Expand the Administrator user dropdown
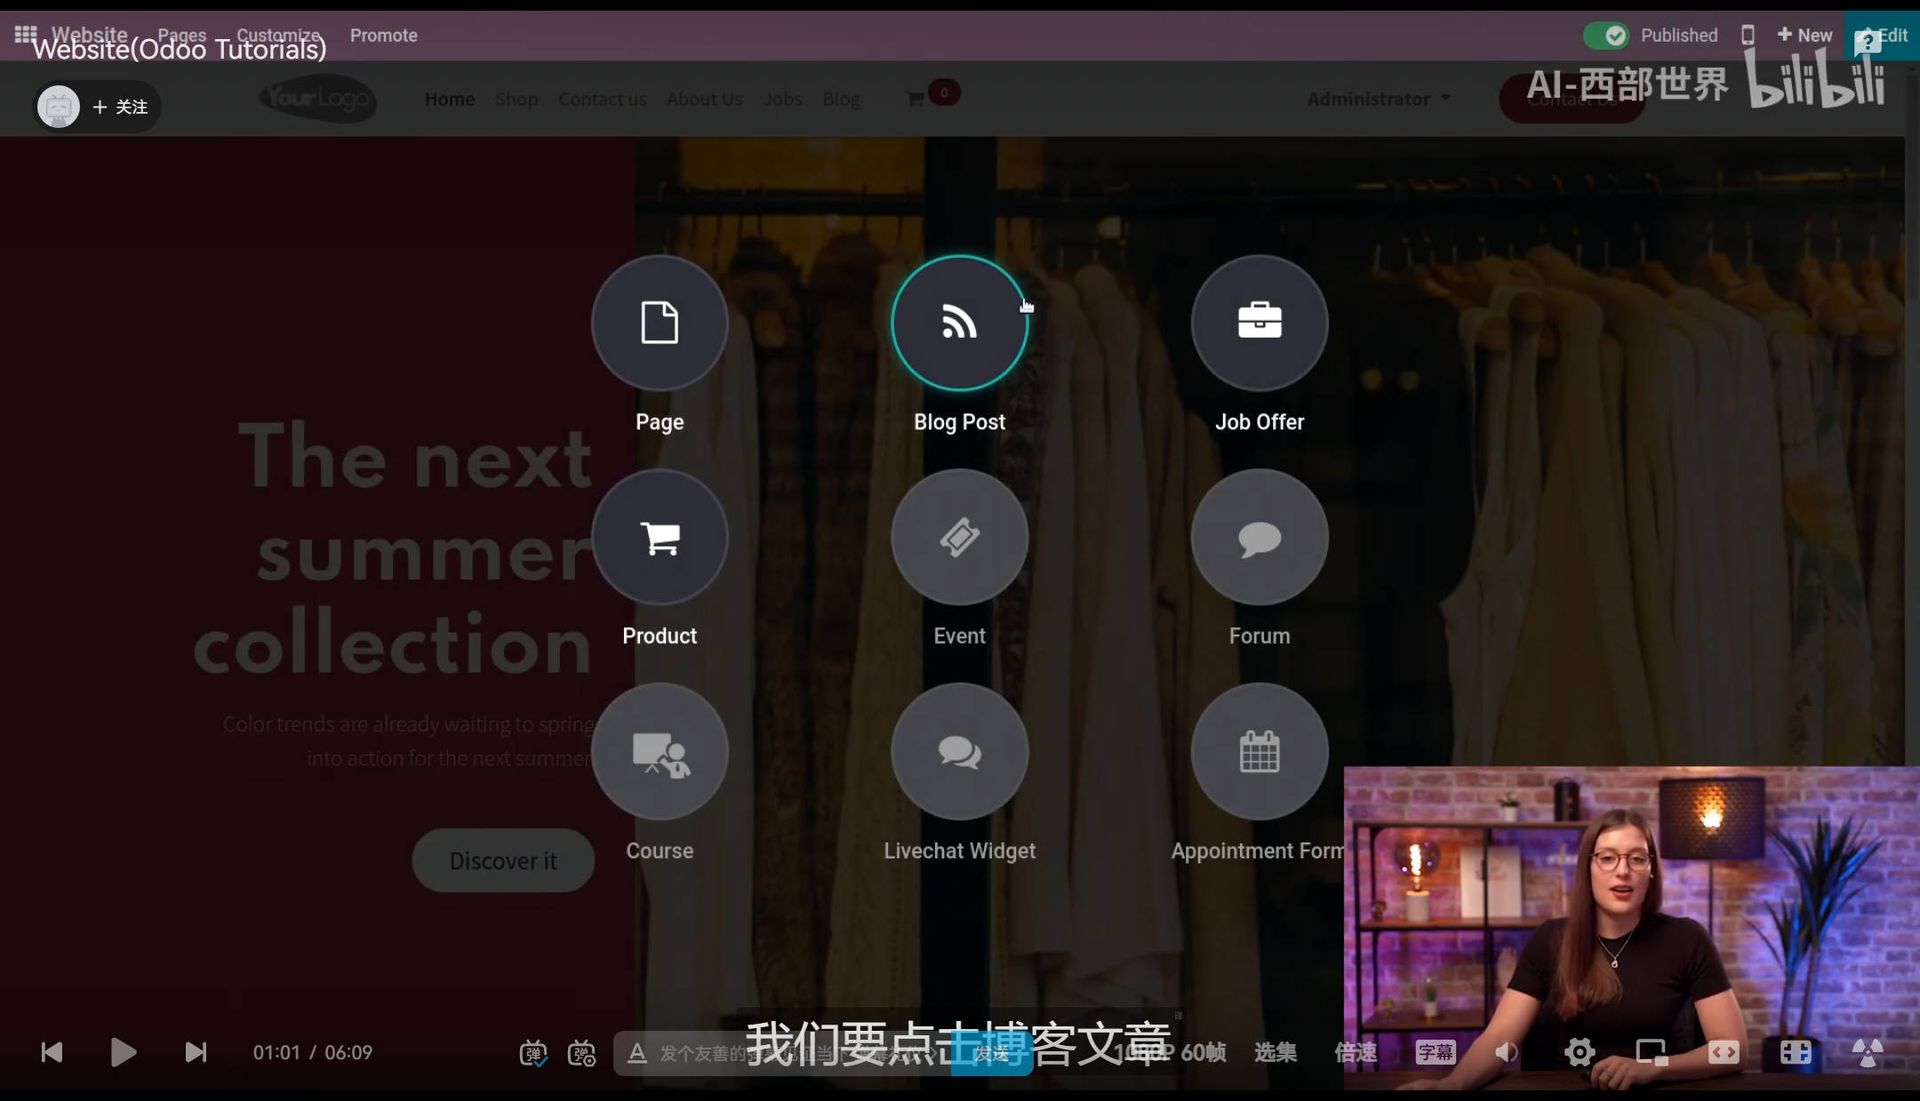This screenshot has height=1101, width=1920. coord(1378,99)
